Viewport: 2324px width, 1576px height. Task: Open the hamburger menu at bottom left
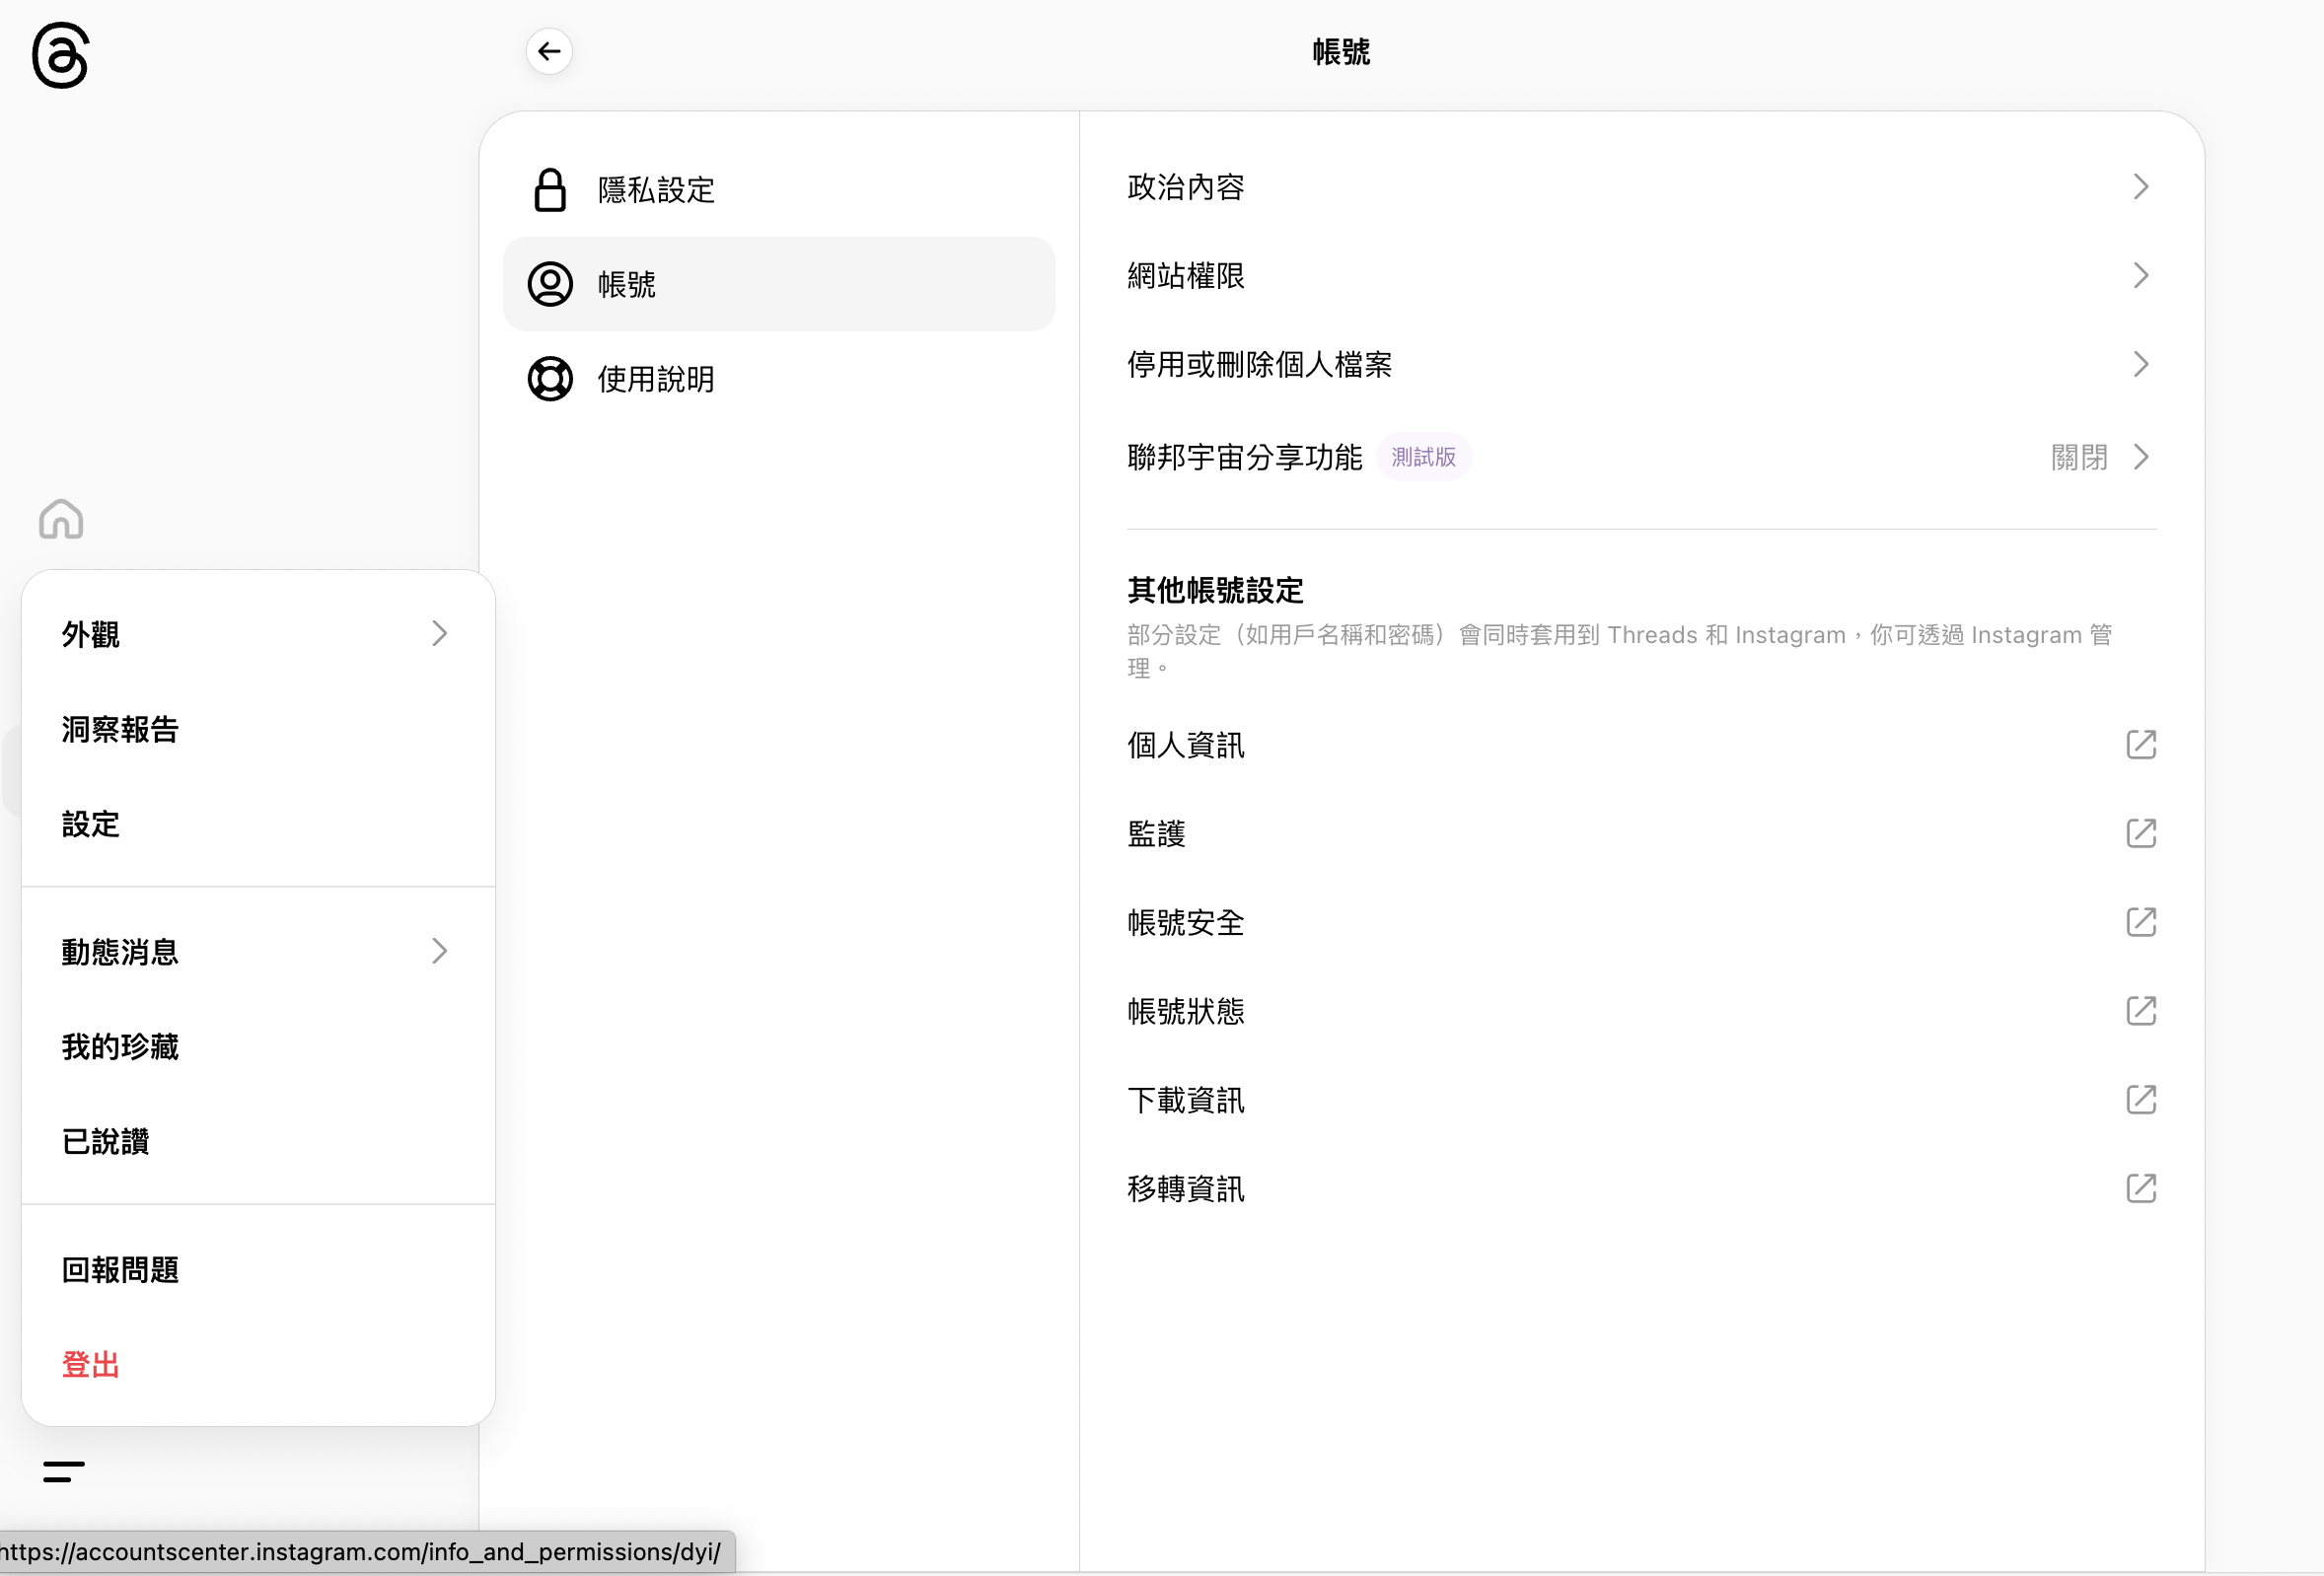click(62, 1471)
